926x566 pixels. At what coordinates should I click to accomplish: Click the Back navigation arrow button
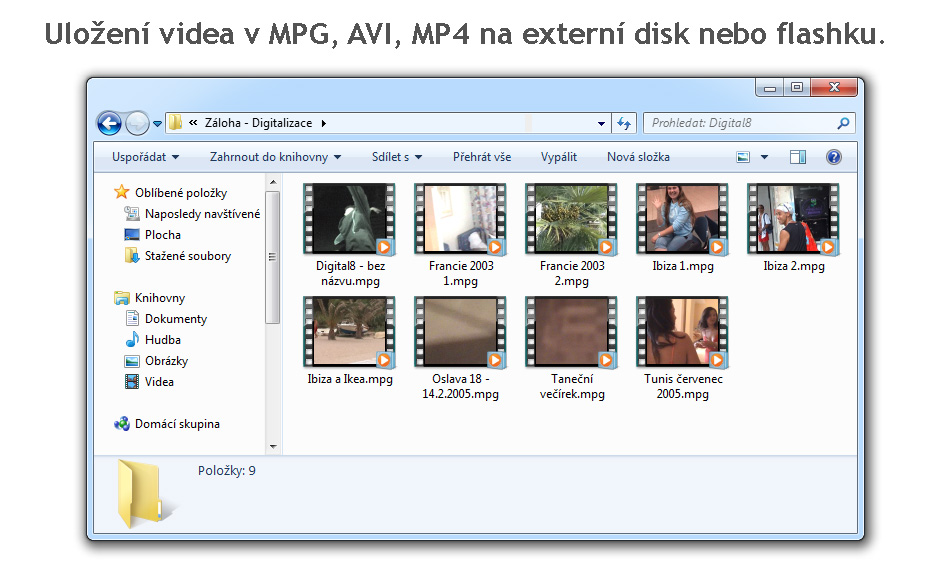coord(109,123)
